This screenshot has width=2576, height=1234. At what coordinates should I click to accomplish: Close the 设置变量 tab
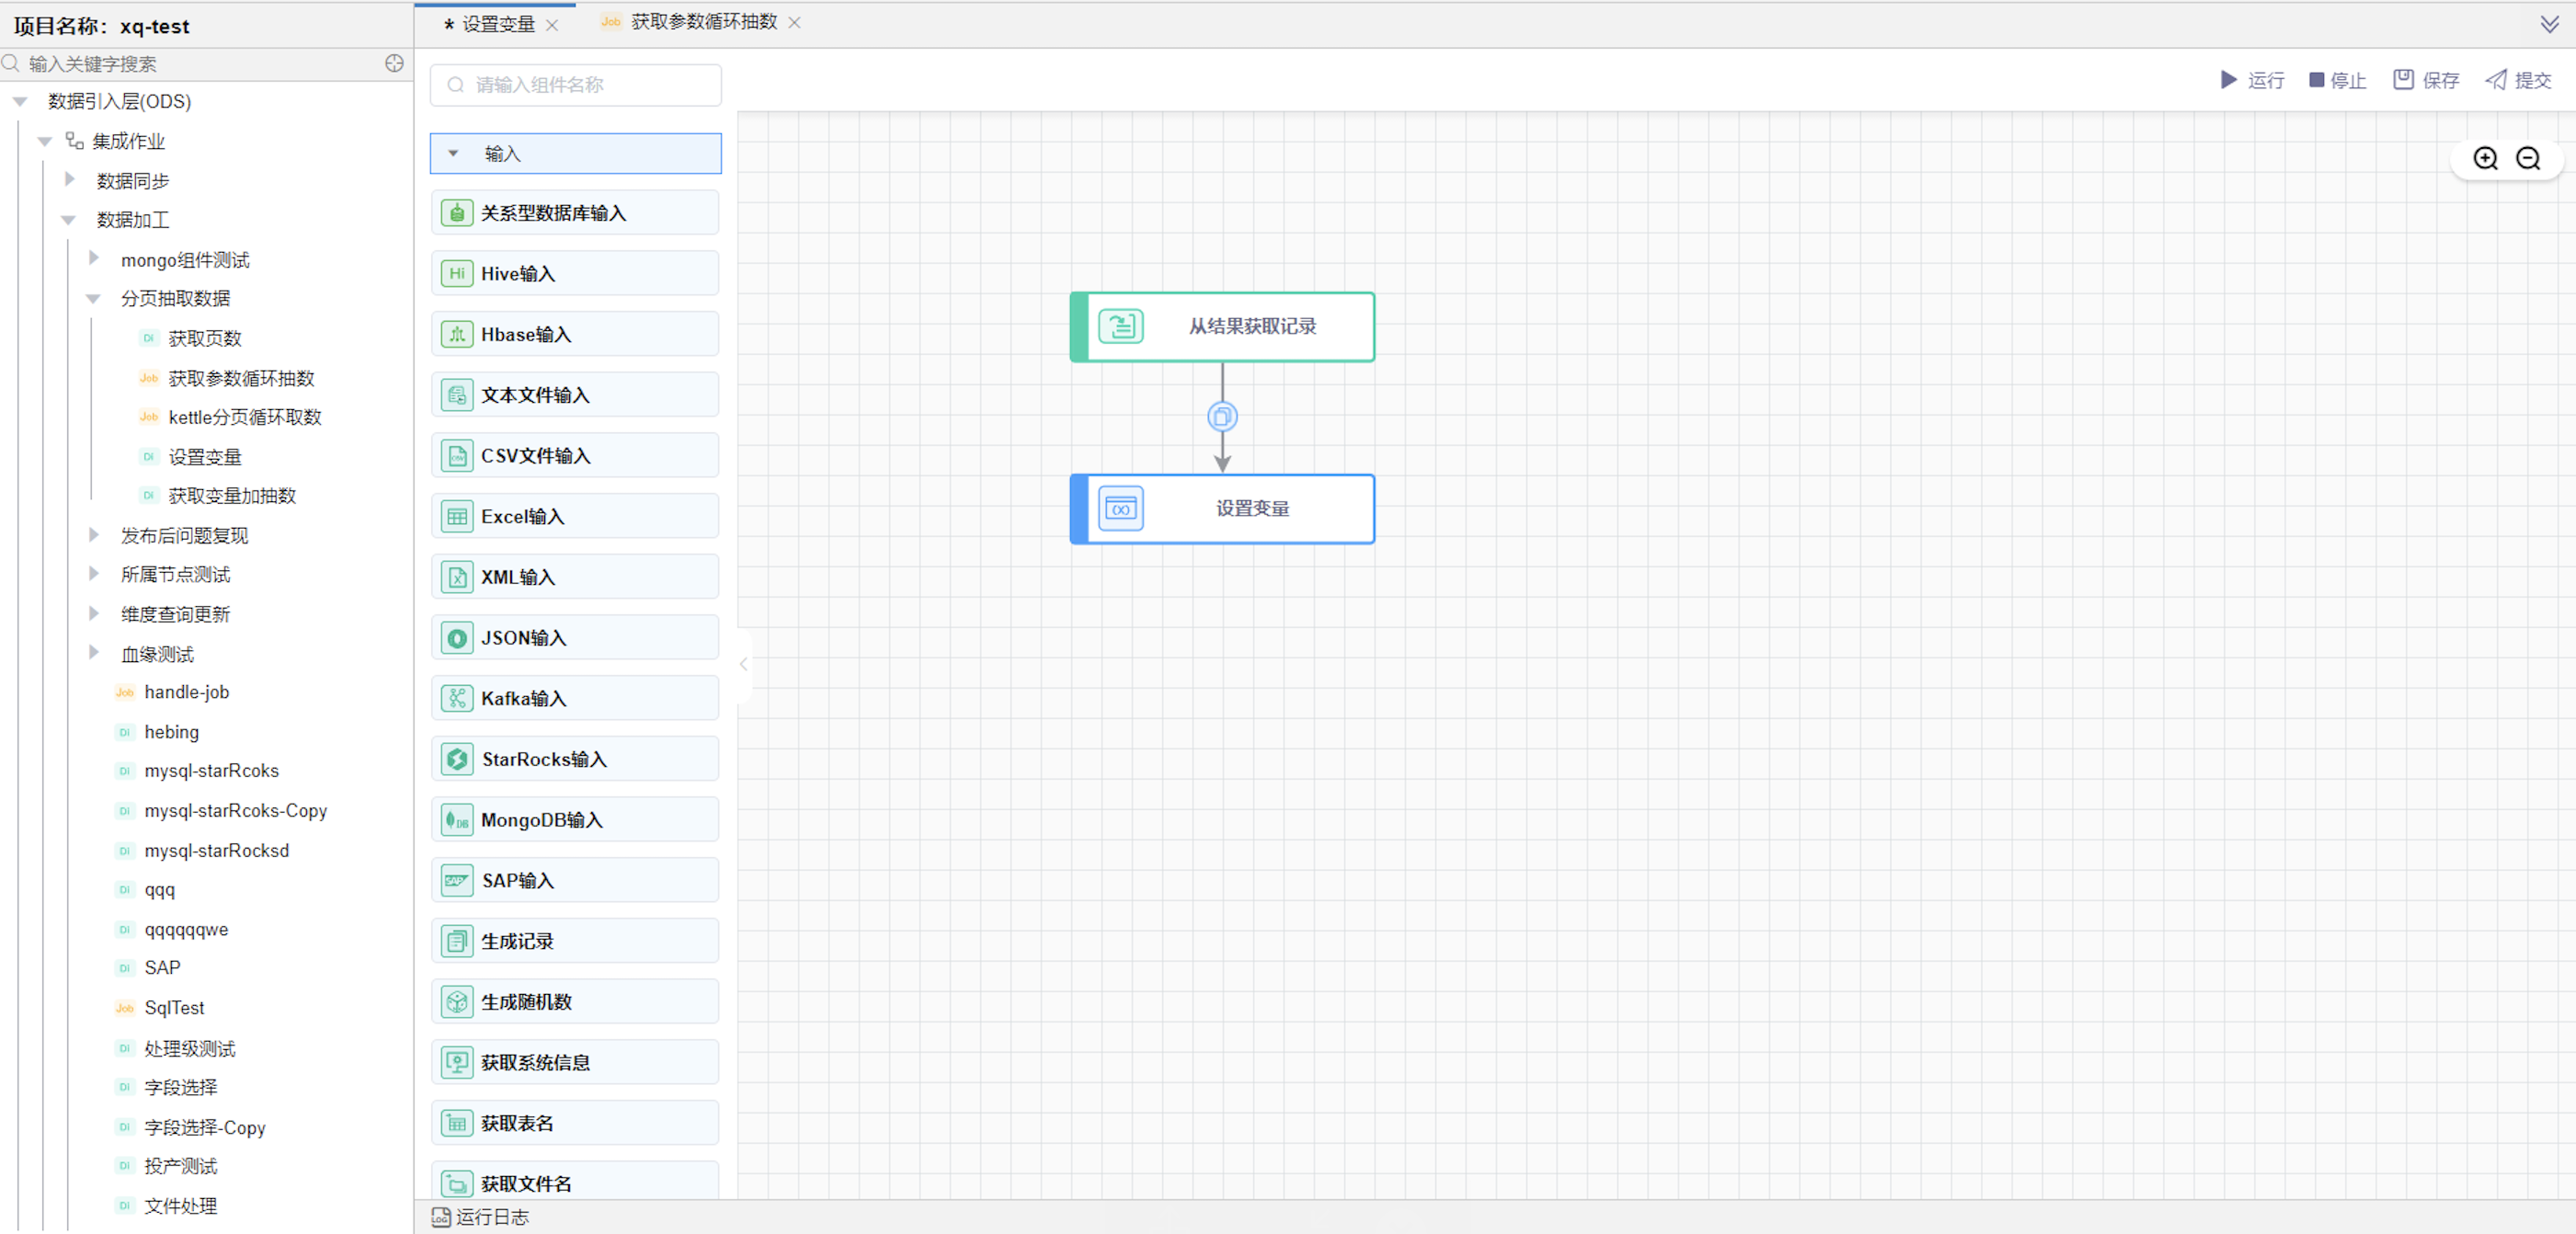coord(552,25)
